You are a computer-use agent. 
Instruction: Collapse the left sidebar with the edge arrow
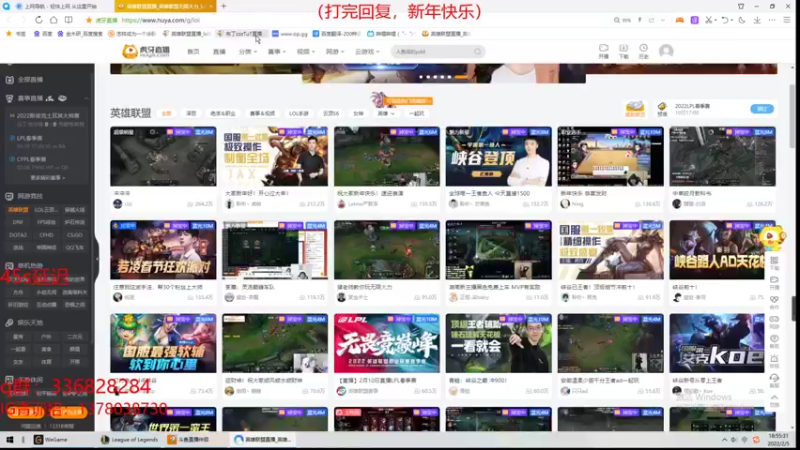(x=97, y=259)
